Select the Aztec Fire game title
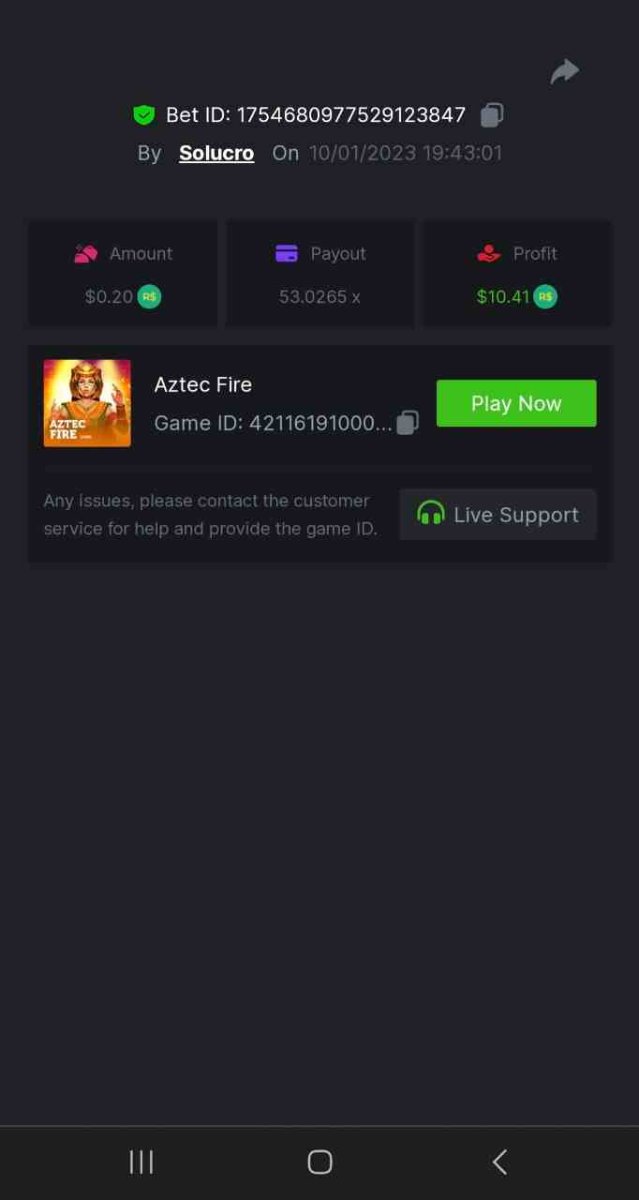The width and height of the screenshot is (639, 1200). (203, 384)
